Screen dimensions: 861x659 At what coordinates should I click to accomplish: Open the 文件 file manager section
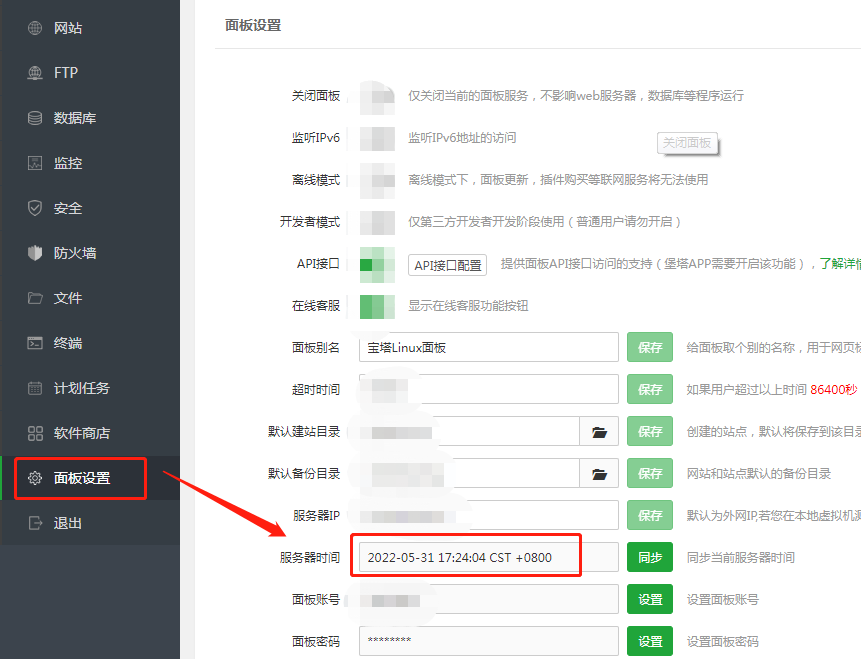tap(60, 297)
